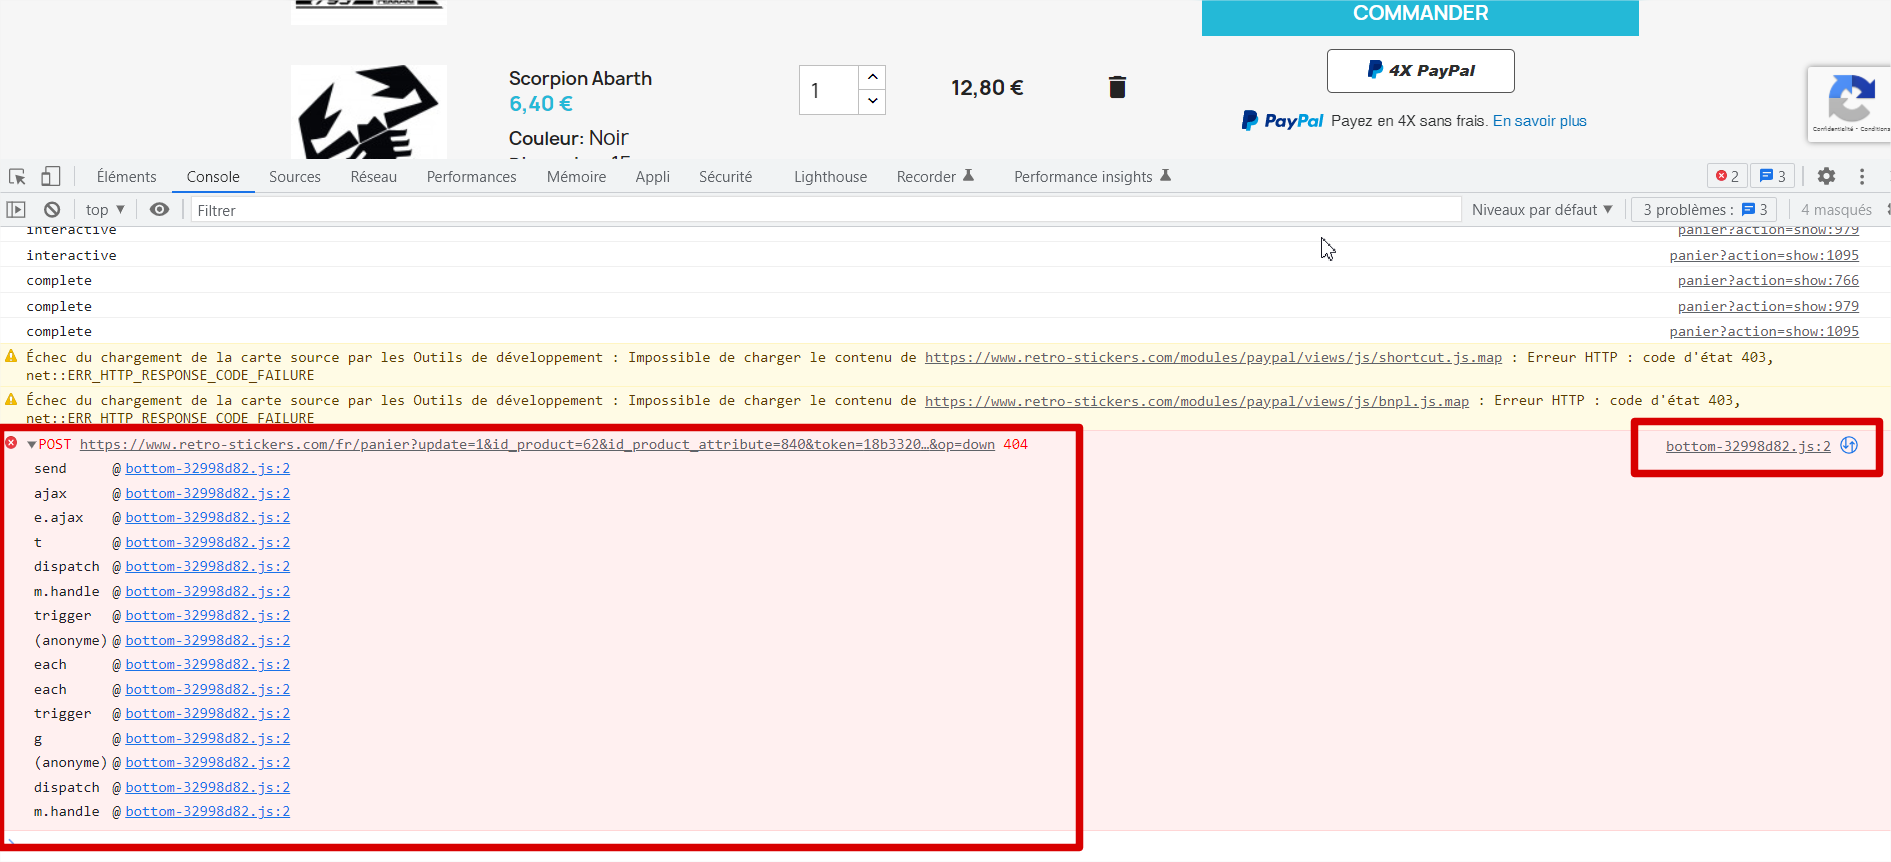Delete Scorpion Abarth with trash icon
This screenshot has height=862, width=1891.
(x=1117, y=87)
